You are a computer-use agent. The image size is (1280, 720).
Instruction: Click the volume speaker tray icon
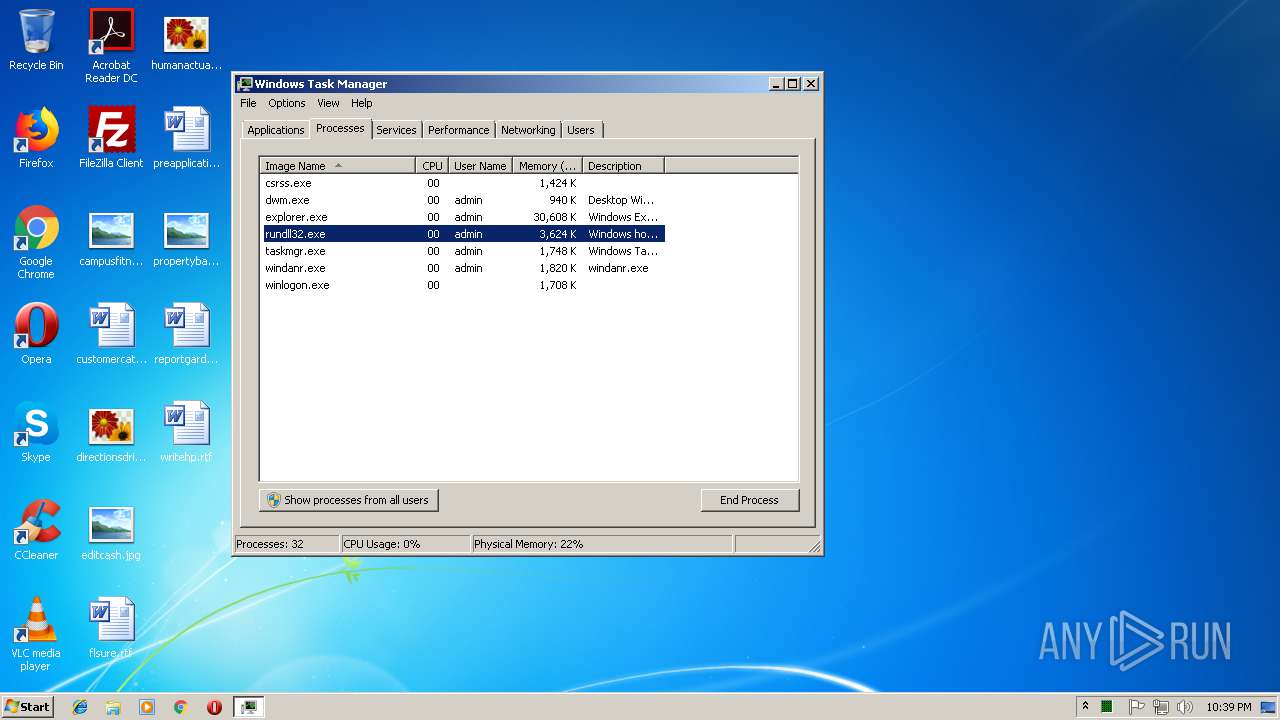coord(1185,707)
